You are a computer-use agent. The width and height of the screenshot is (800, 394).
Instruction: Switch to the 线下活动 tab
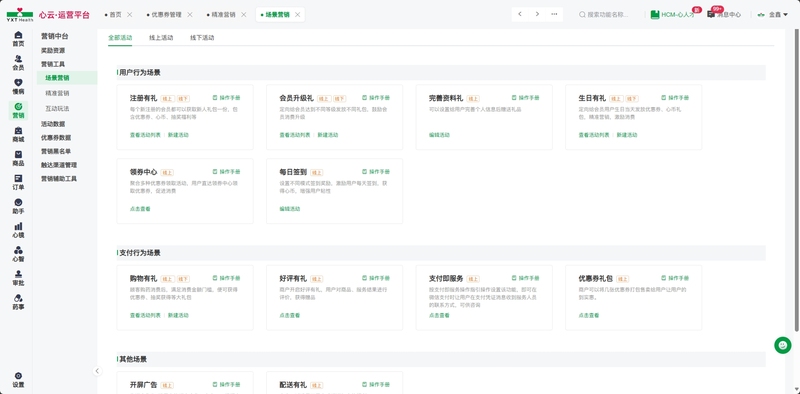pos(202,37)
